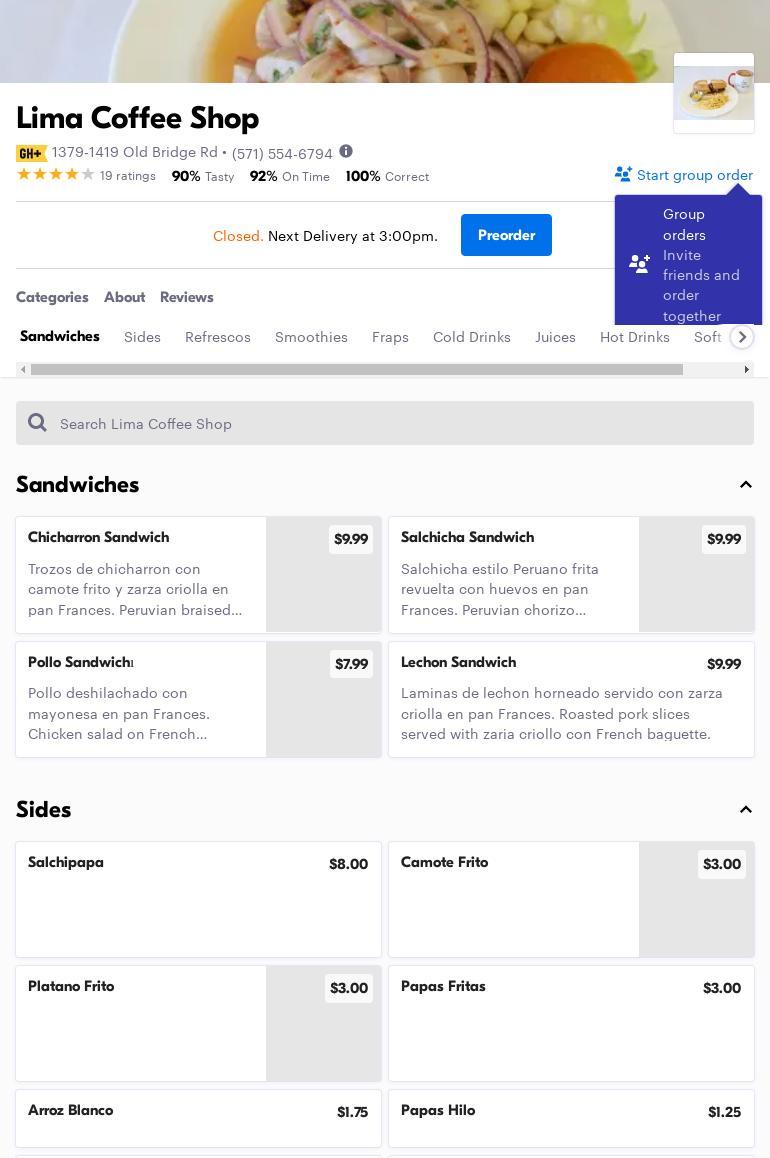Viewport: 770px width, 1158px height.
Task: Click the group order people icon
Action: point(623,175)
